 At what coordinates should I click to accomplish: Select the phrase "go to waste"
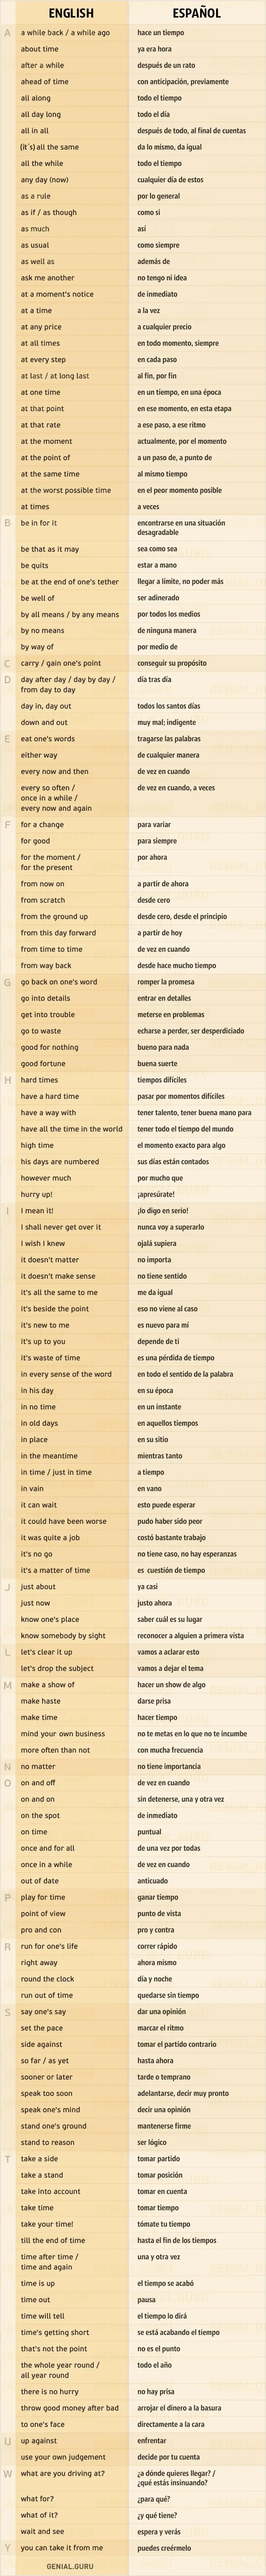(x=40, y=1031)
